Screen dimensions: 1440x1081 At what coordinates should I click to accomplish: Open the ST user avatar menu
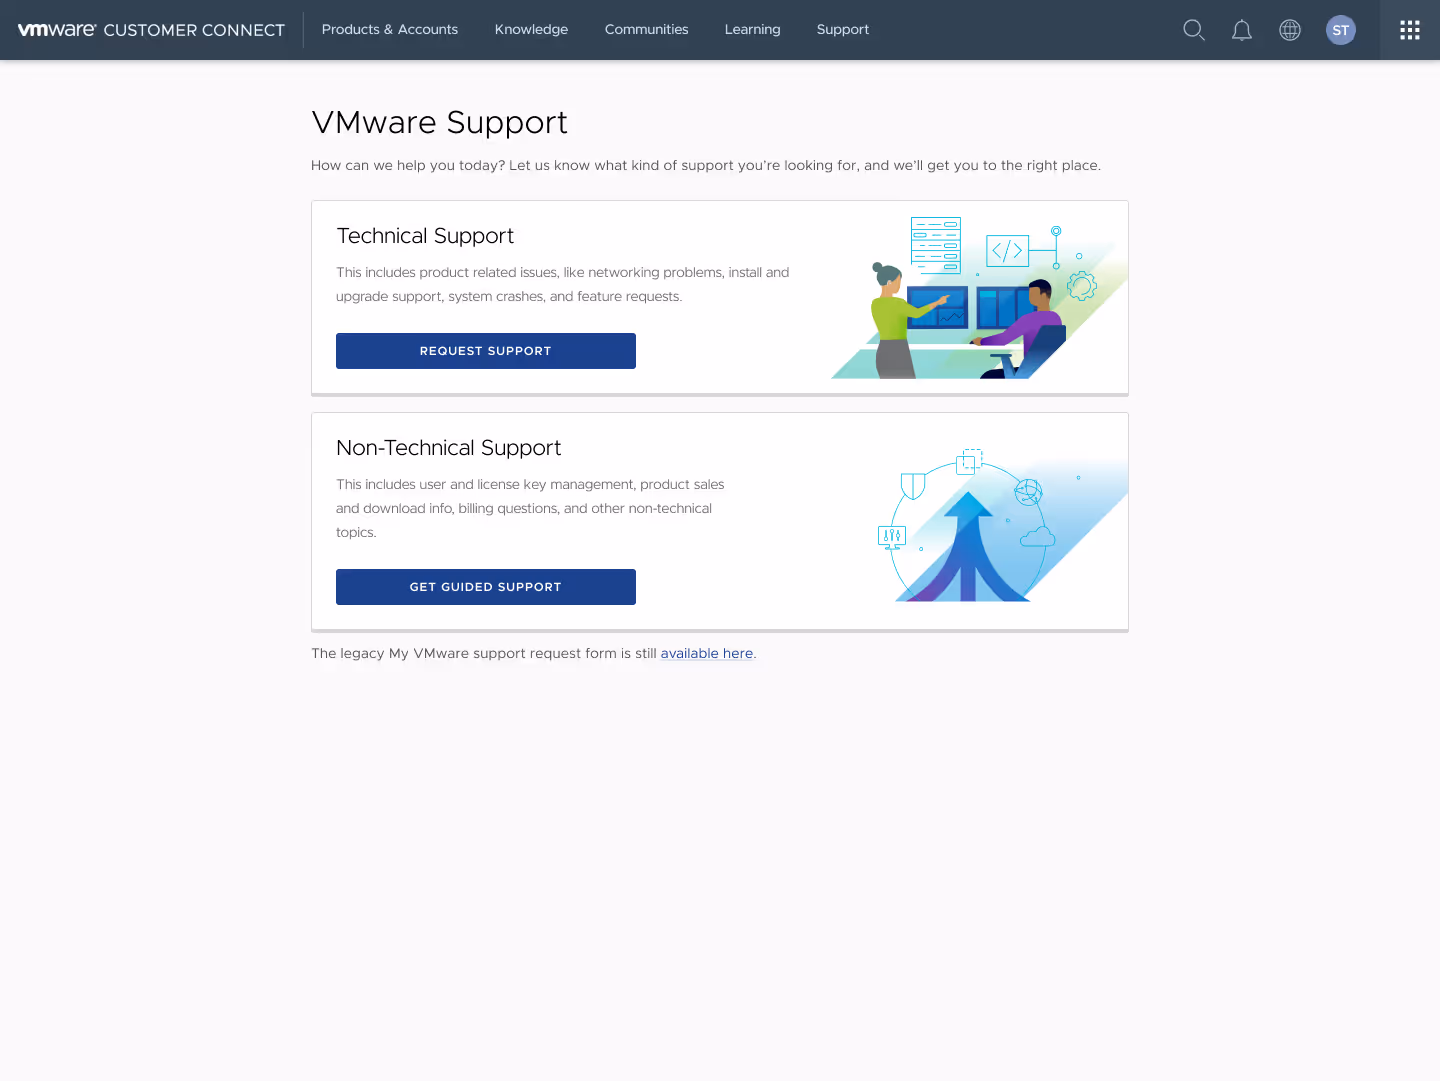pos(1341,30)
